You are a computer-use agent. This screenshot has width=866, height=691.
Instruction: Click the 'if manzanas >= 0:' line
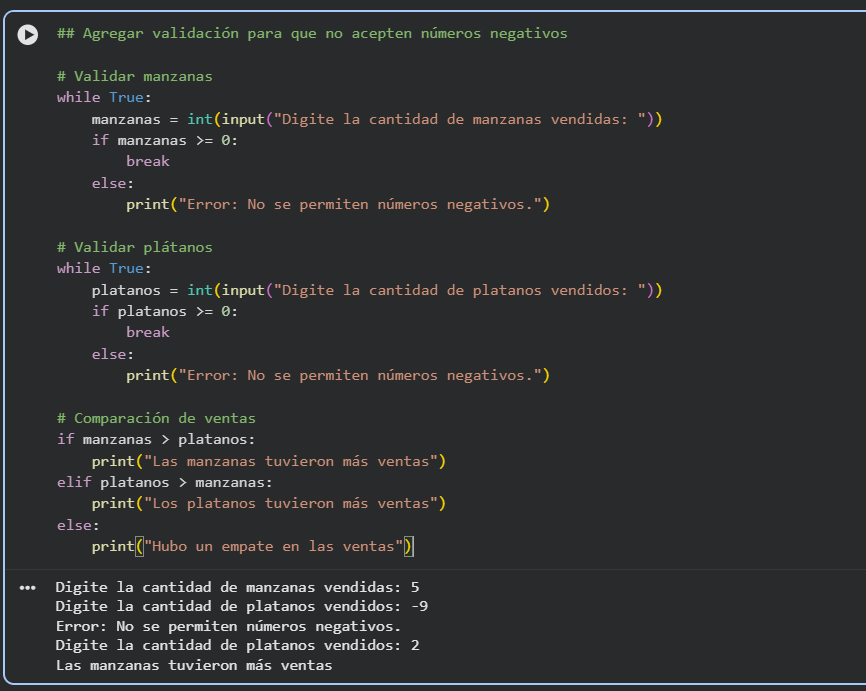tap(165, 140)
